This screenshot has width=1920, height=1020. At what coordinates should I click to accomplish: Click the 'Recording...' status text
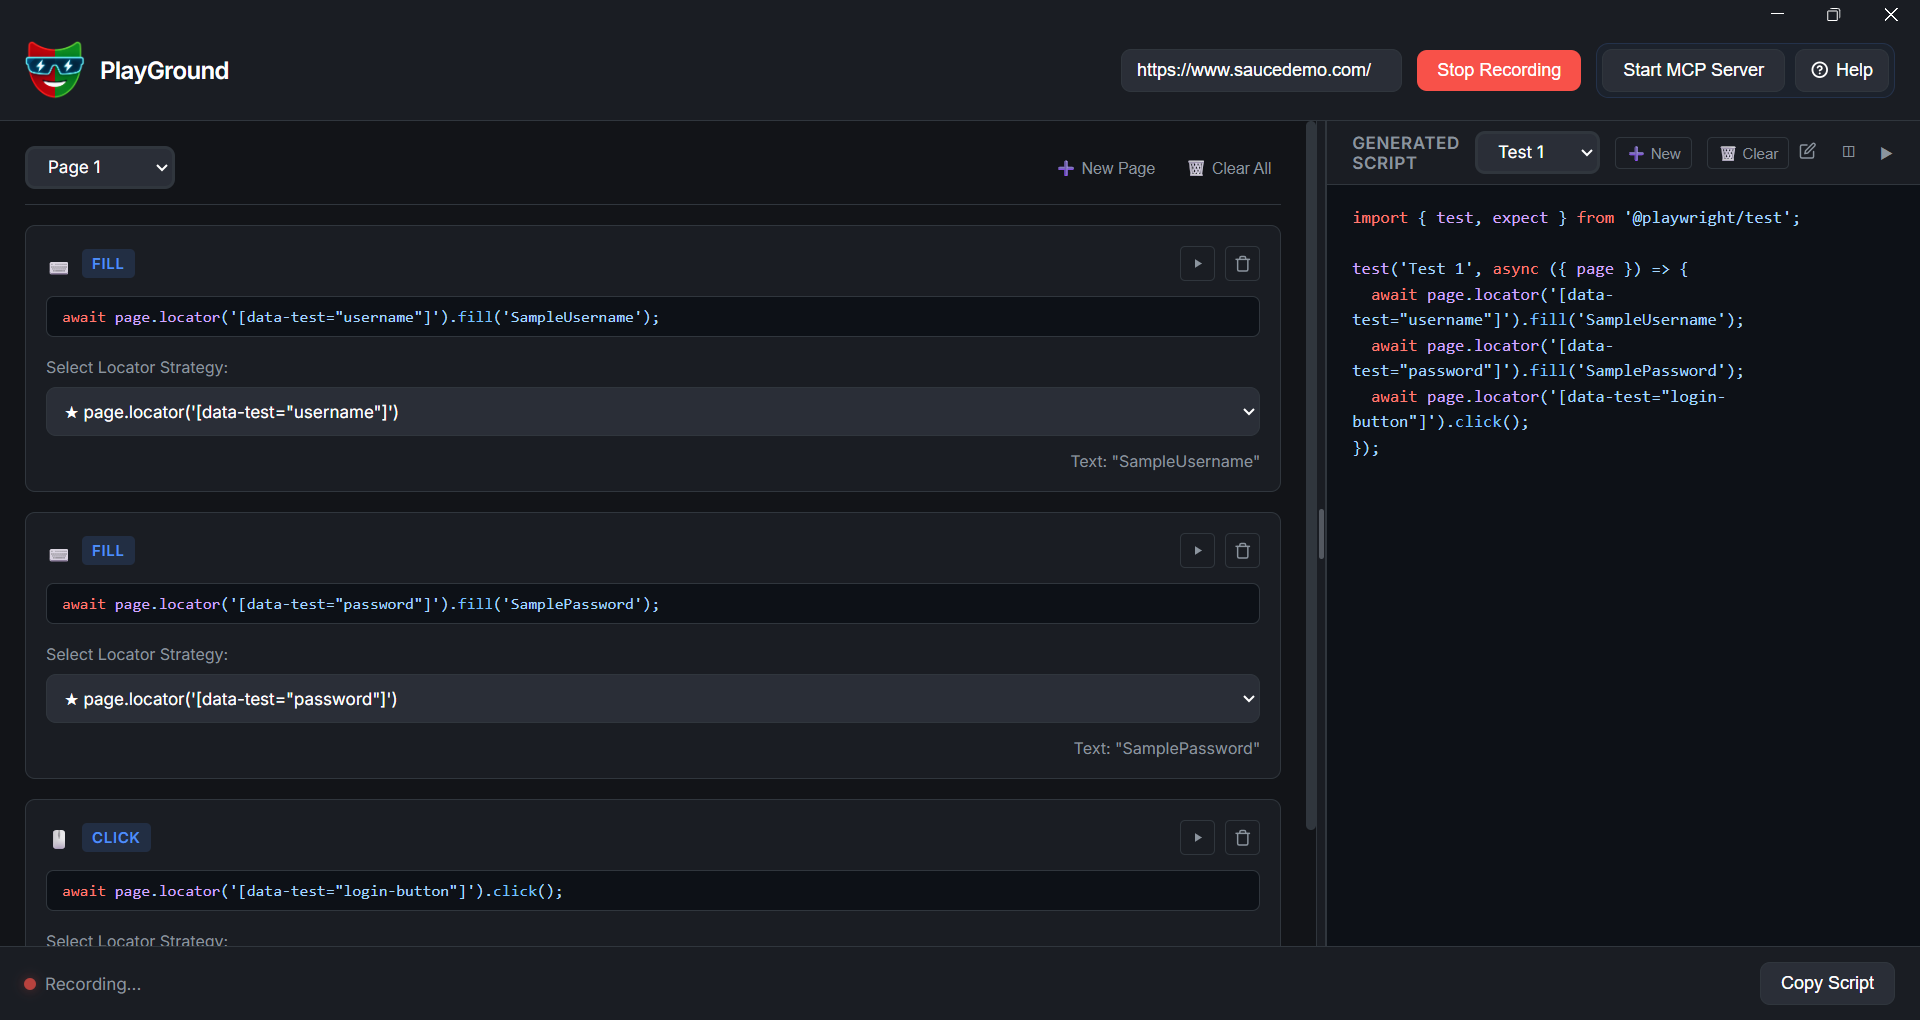point(93,984)
